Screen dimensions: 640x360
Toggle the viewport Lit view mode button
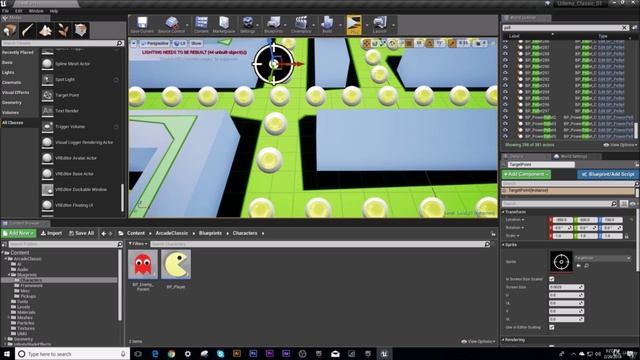(x=180, y=43)
